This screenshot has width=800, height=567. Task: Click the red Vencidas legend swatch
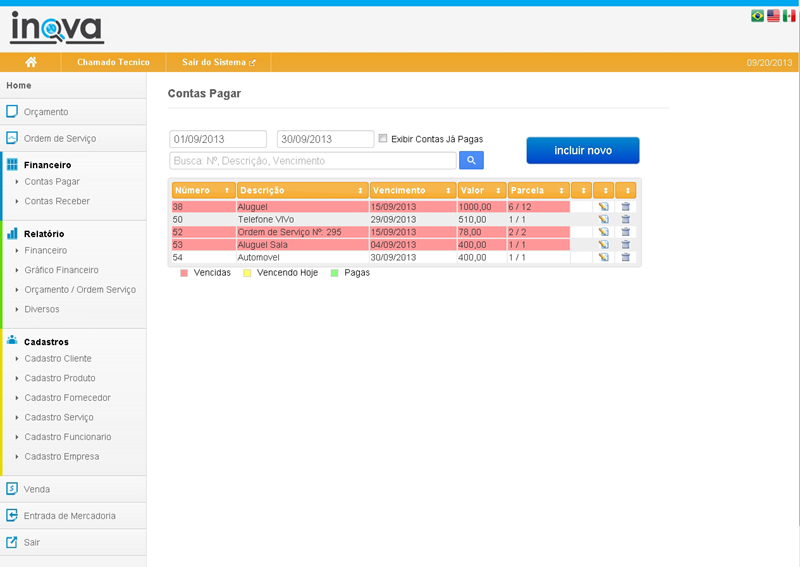pos(185,272)
